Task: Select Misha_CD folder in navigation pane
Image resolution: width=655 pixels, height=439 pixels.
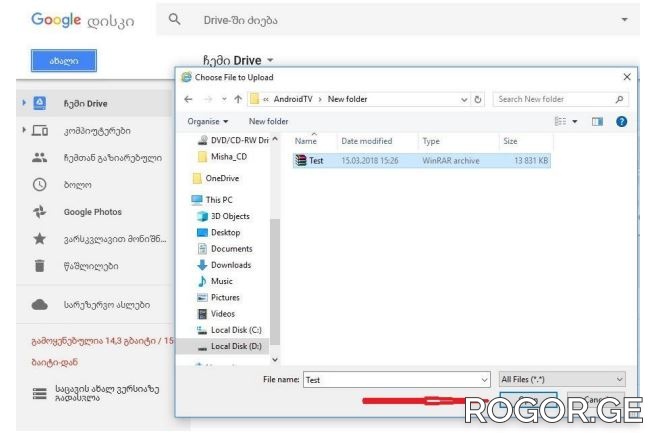Action: 223,157
